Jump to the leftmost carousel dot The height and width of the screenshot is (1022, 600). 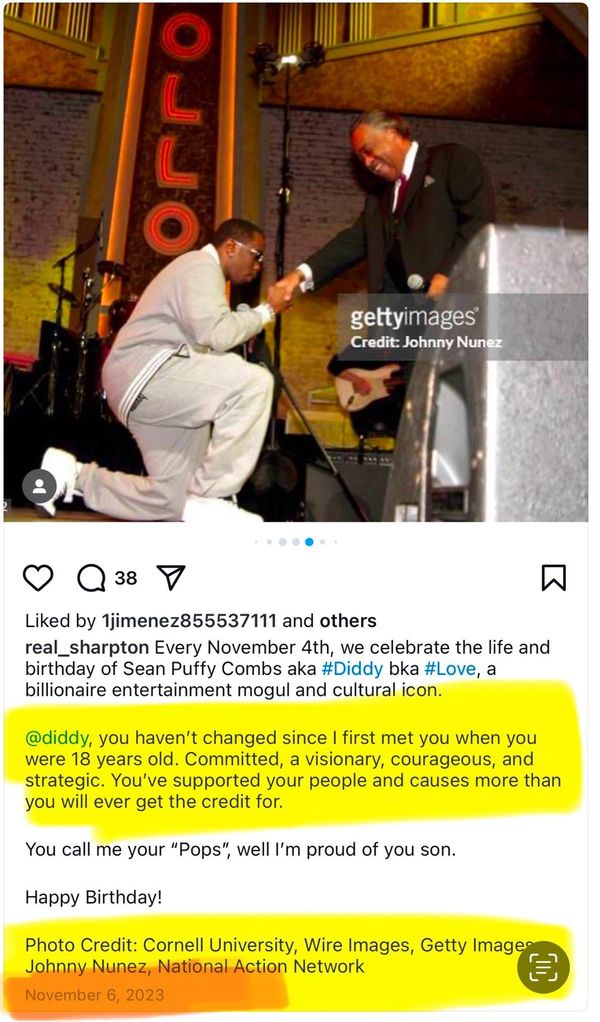click(x=256, y=542)
